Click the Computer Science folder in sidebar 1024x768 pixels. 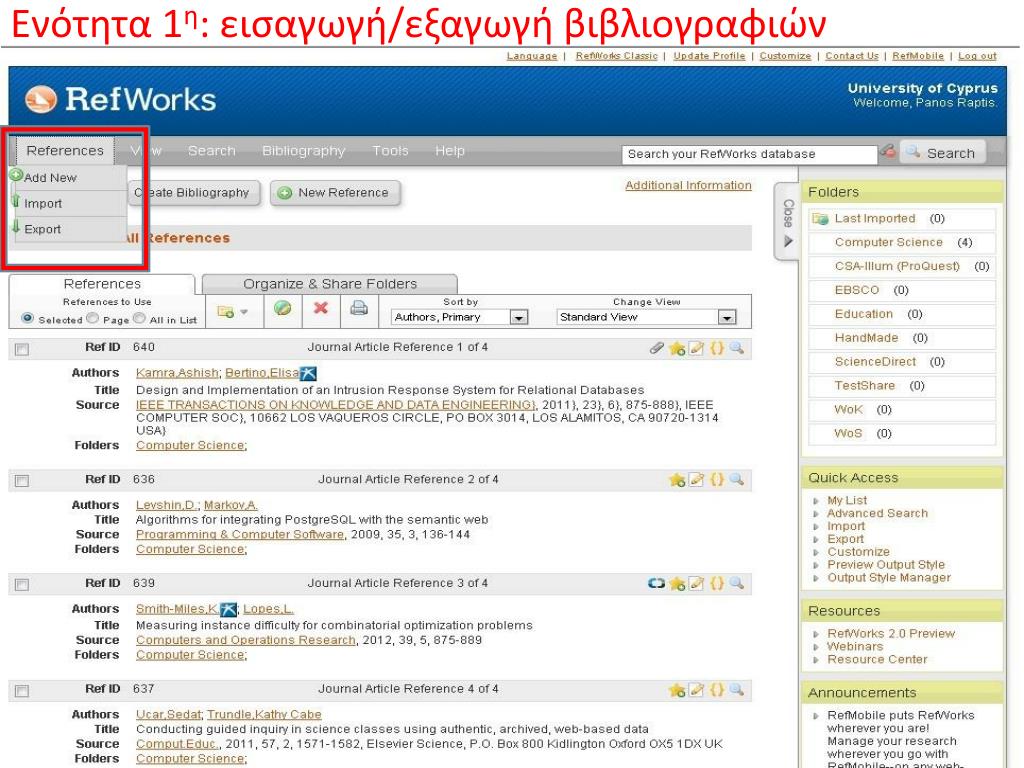[888, 242]
